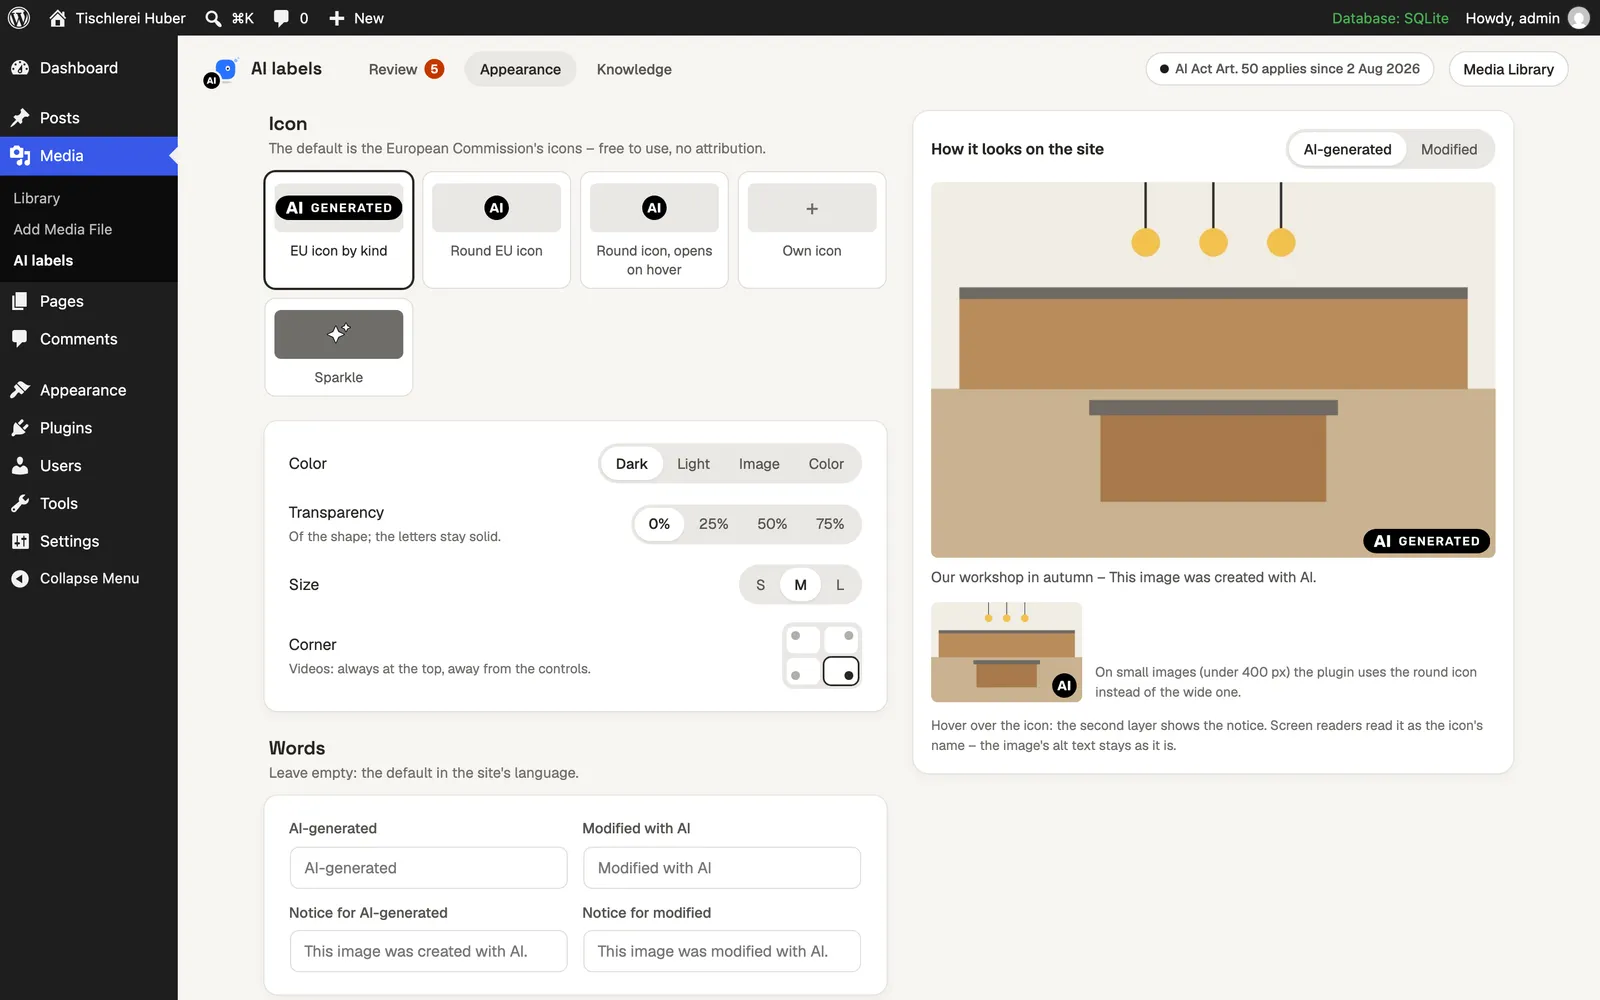Open Posts via pin icon
This screenshot has height=1000, width=1600.
point(20,118)
